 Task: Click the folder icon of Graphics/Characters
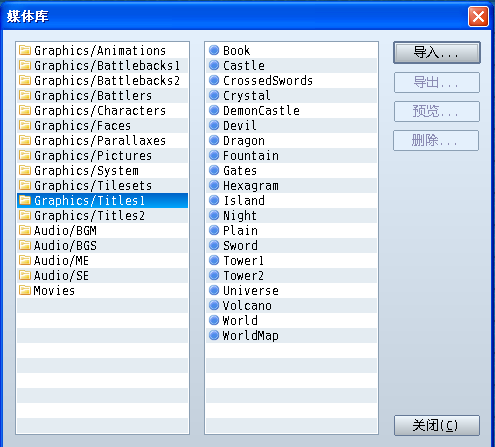tap(25, 110)
